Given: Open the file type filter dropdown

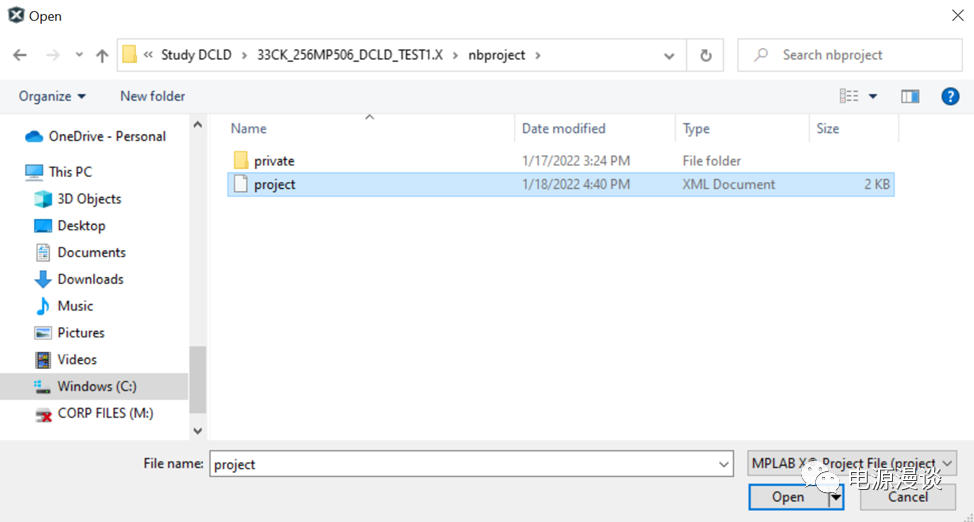Looking at the screenshot, I should (x=852, y=464).
